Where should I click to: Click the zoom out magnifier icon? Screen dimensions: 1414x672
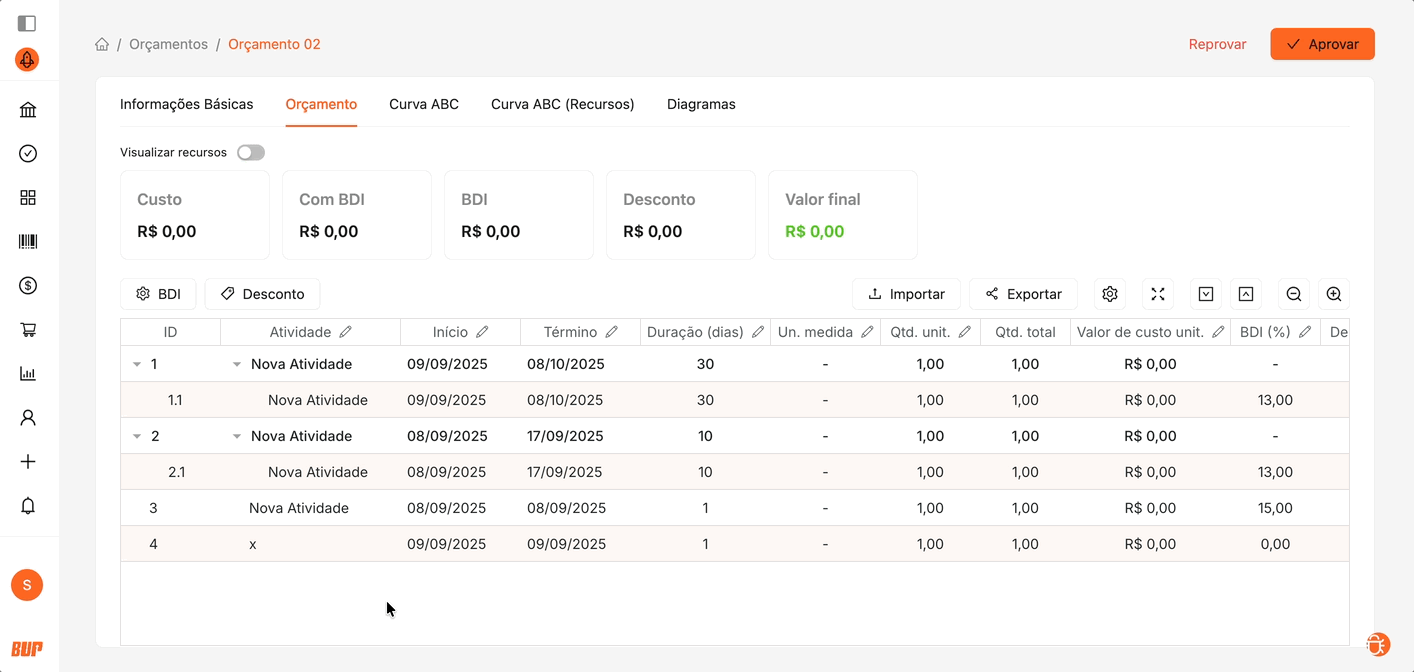pyautogui.click(x=1294, y=294)
